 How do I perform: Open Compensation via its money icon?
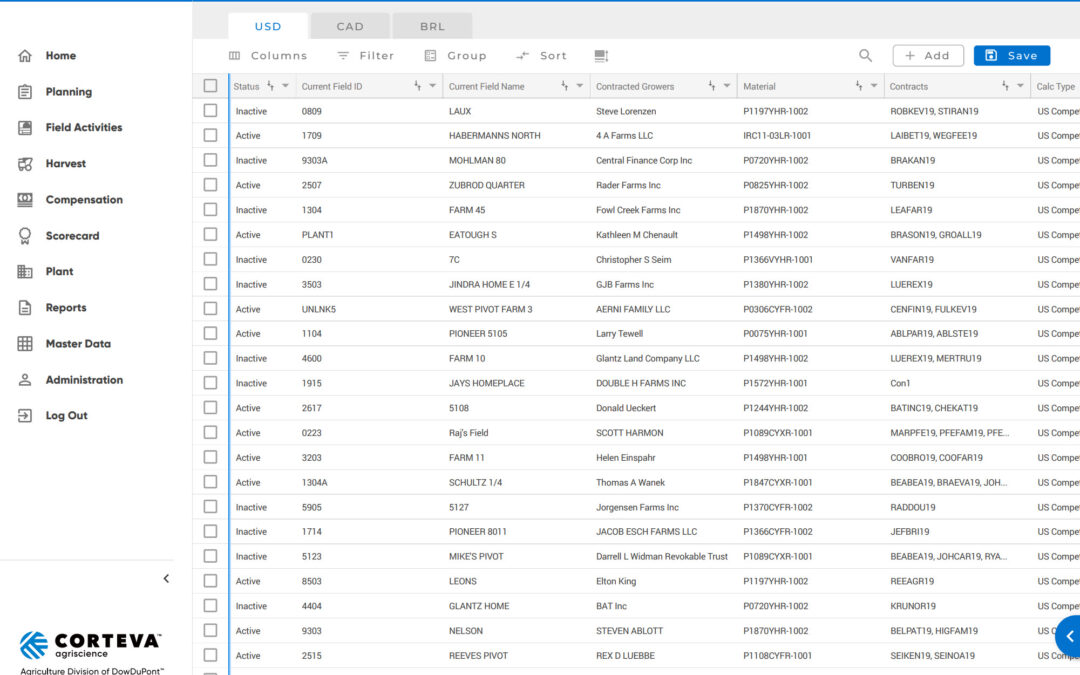25,200
